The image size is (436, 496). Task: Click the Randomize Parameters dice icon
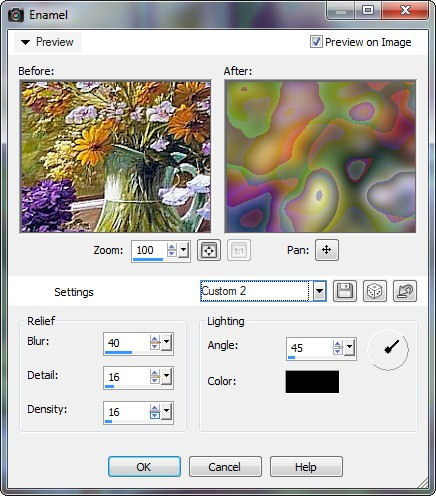click(x=375, y=291)
